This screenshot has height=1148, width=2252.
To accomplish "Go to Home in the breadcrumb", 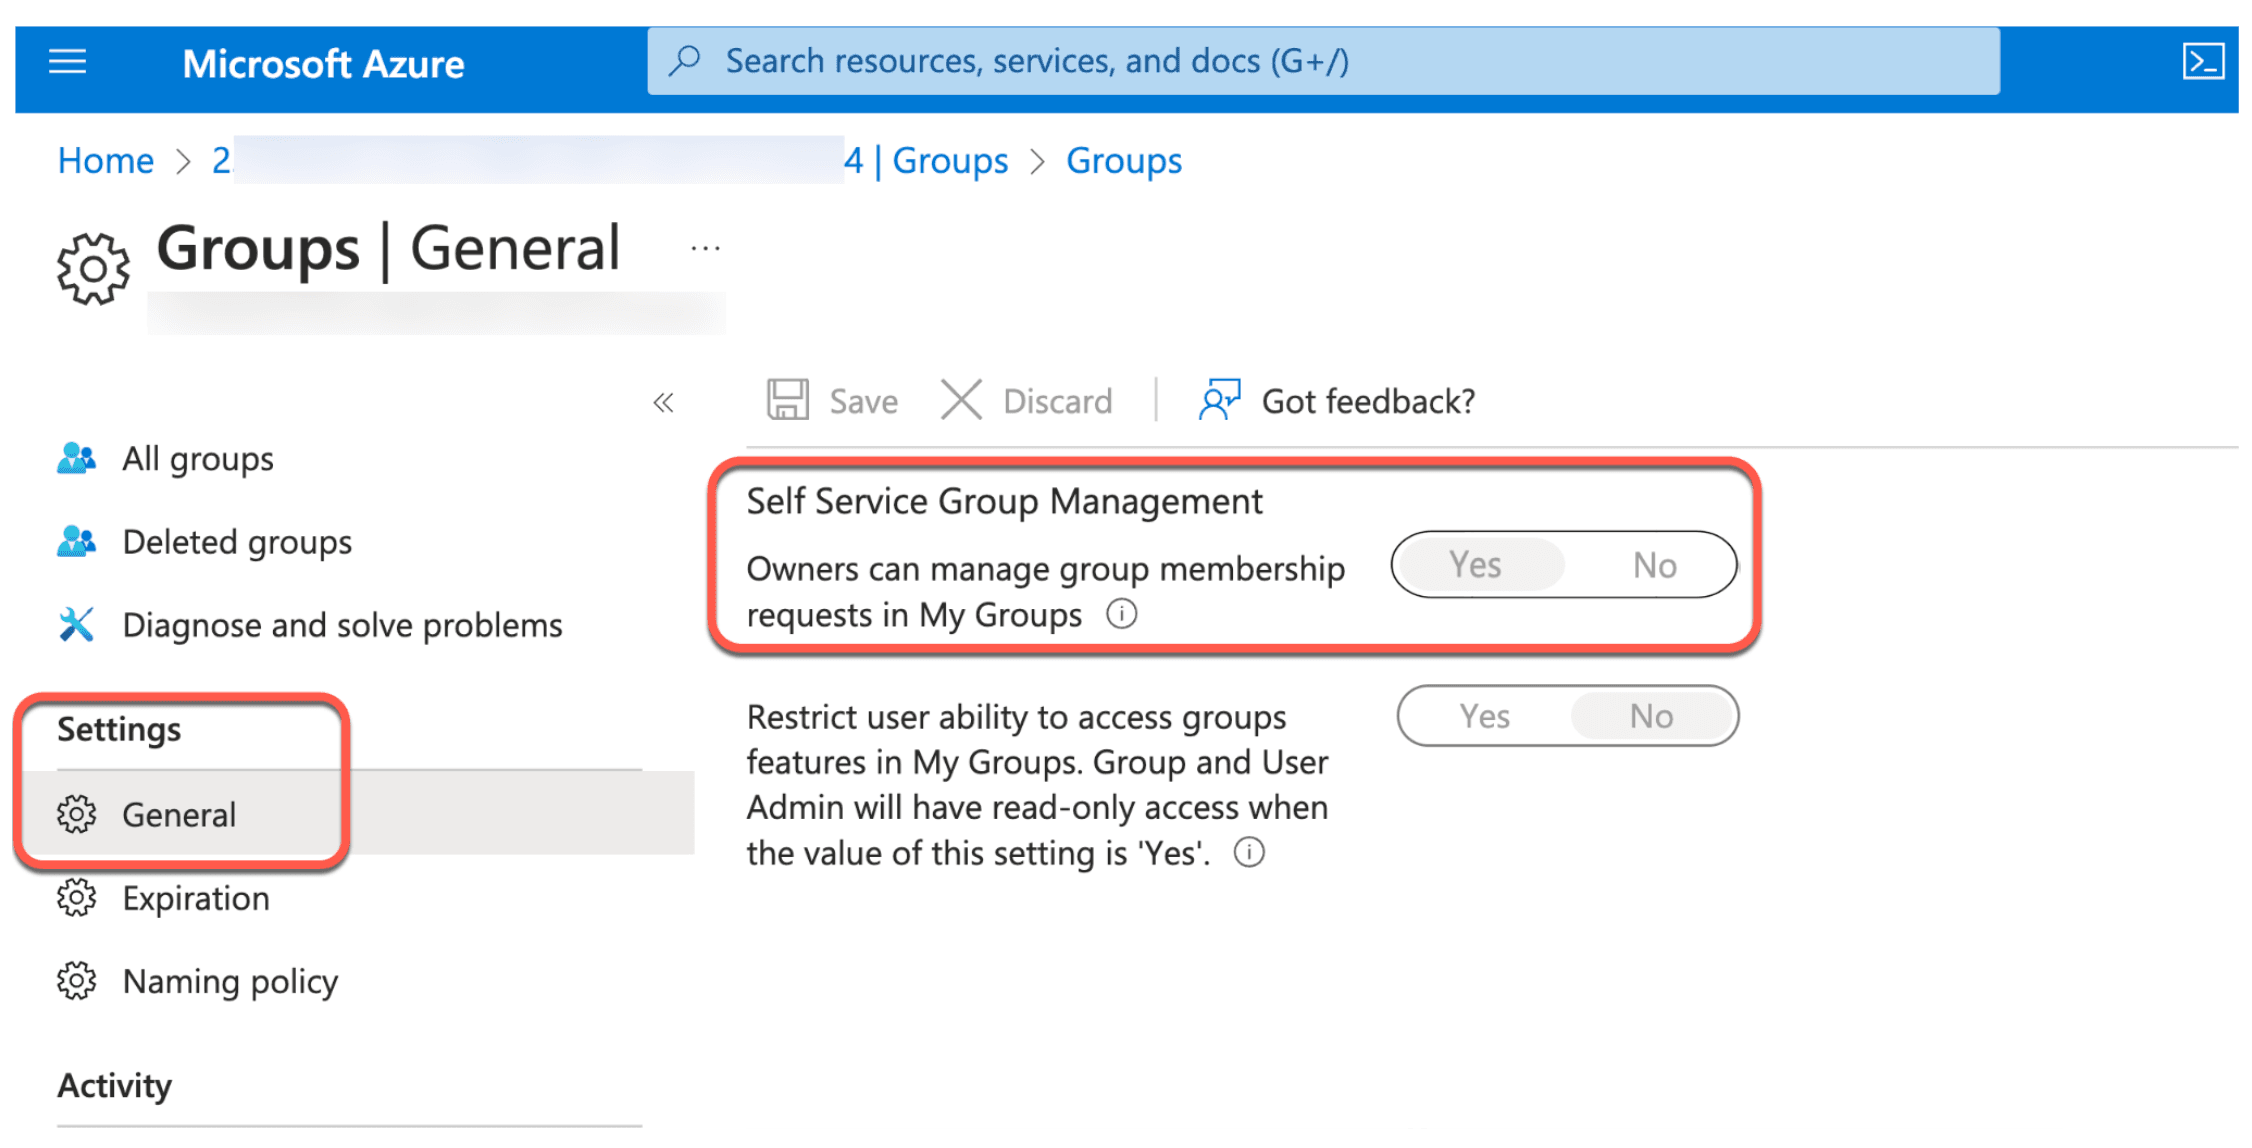I will click(x=105, y=160).
